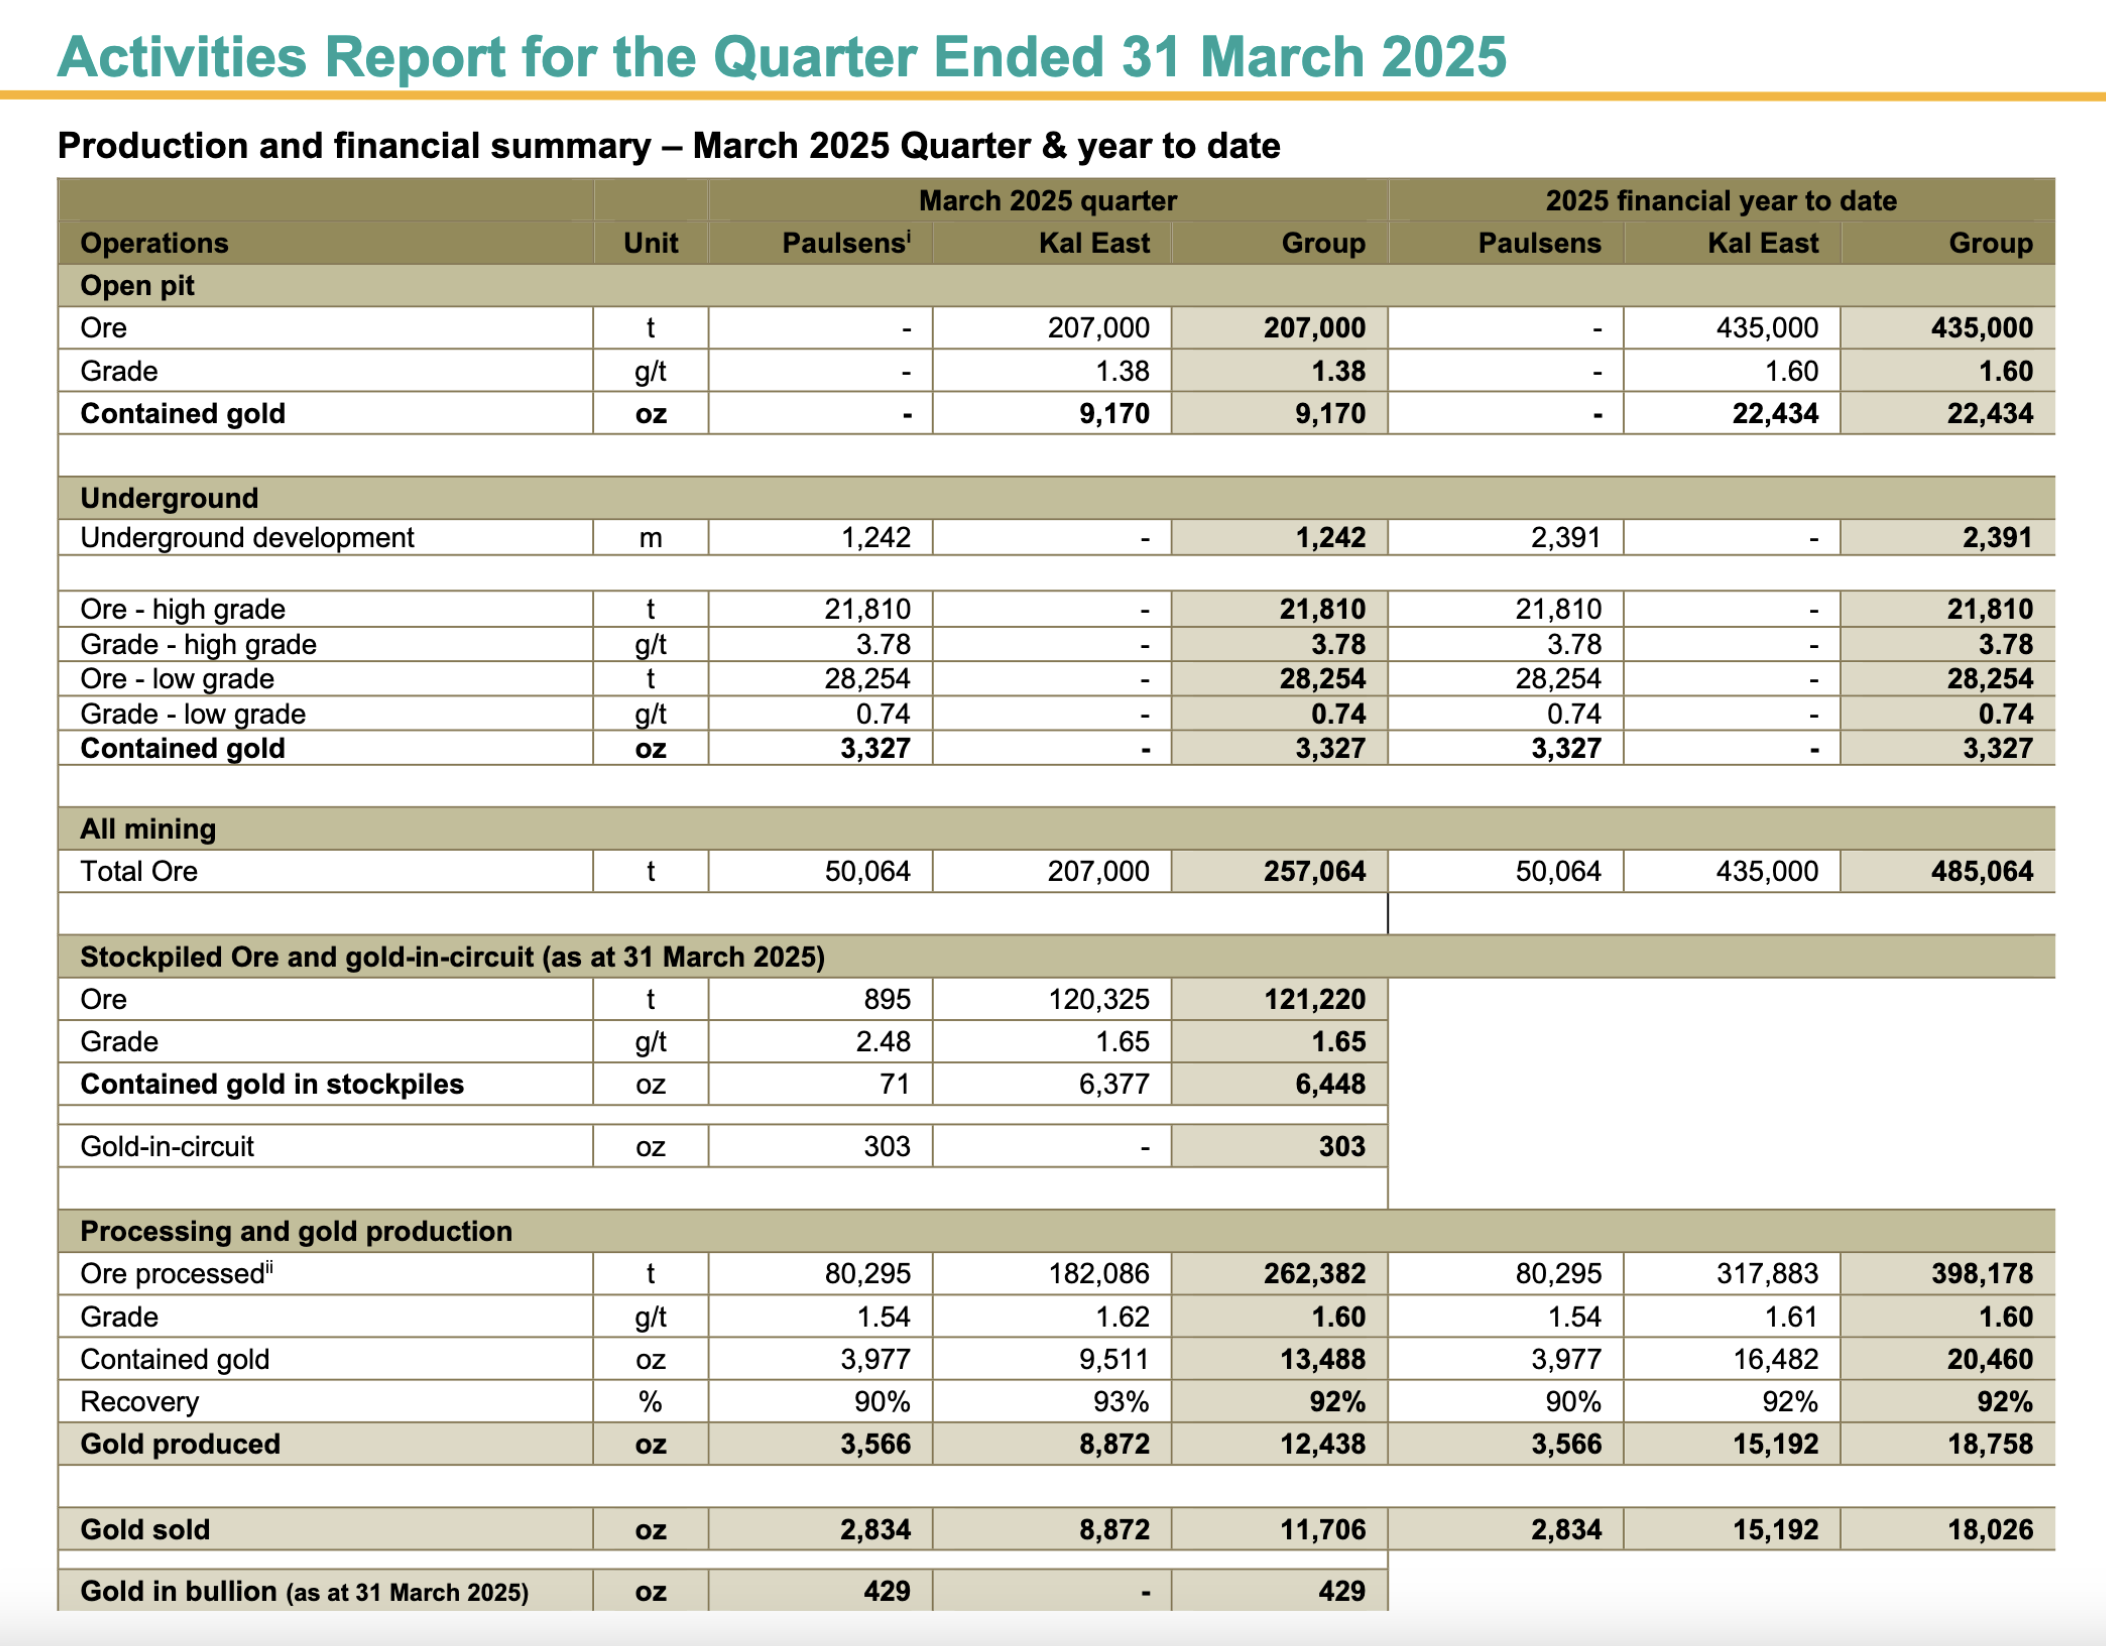Select ore processed year-to-date Group 398,178
2106x1646 pixels.
(x=1981, y=1273)
